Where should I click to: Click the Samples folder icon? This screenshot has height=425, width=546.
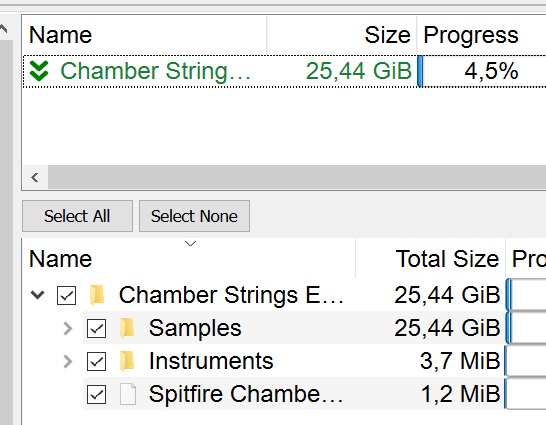[127, 328]
